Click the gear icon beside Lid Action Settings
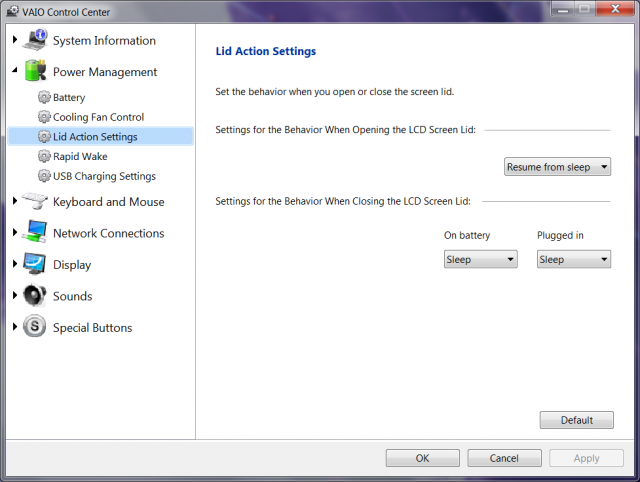Image resolution: width=640 pixels, height=482 pixels. tap(44, 136)
